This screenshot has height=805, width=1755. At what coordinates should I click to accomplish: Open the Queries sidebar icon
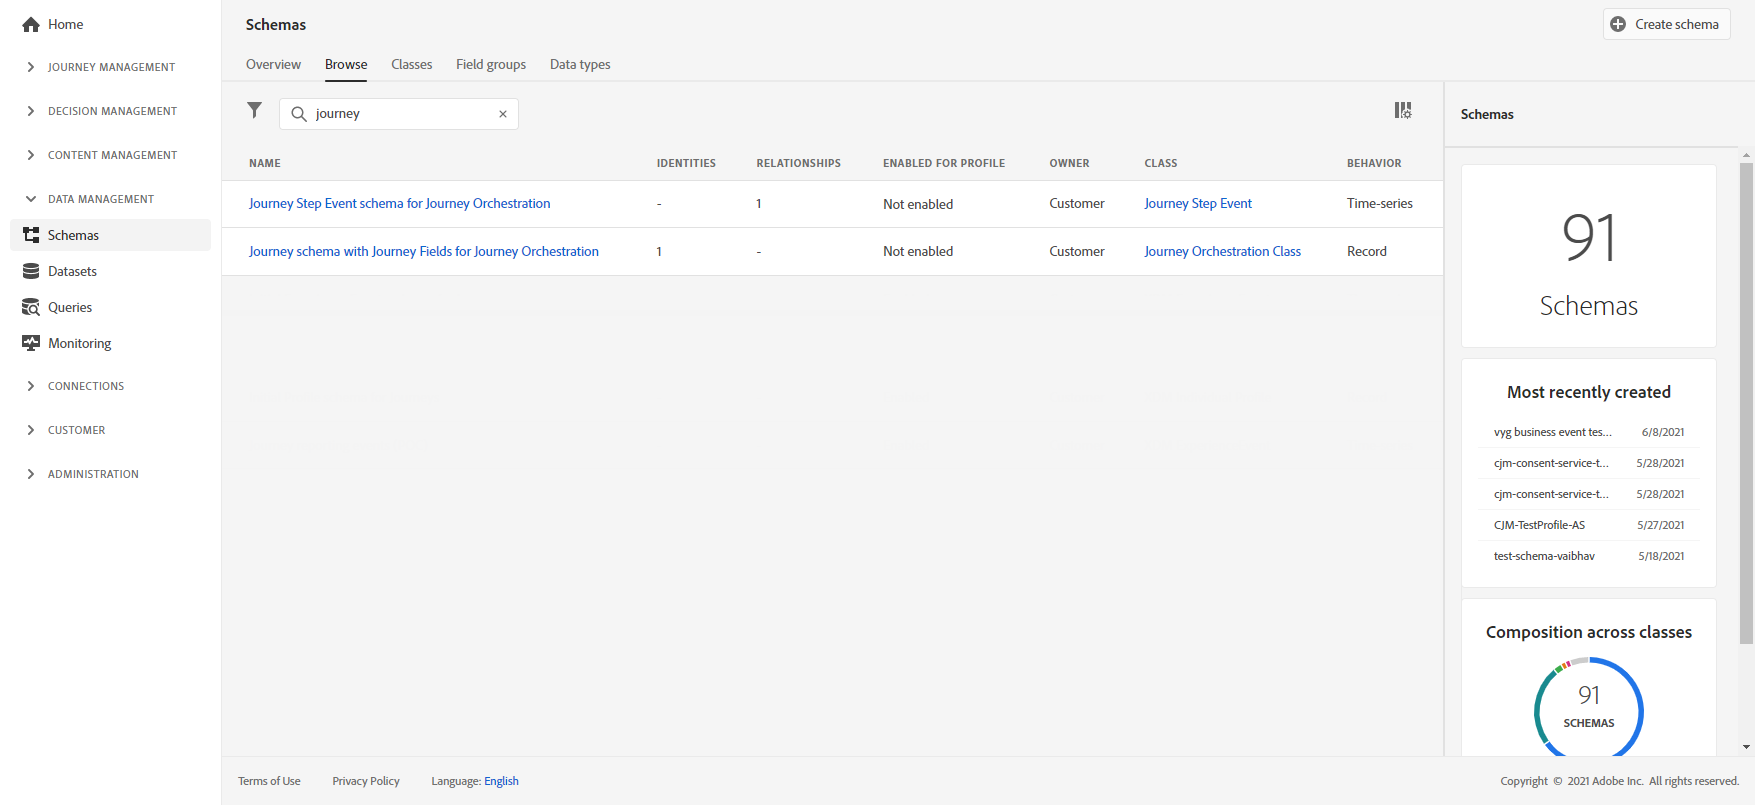click(31, 307)
